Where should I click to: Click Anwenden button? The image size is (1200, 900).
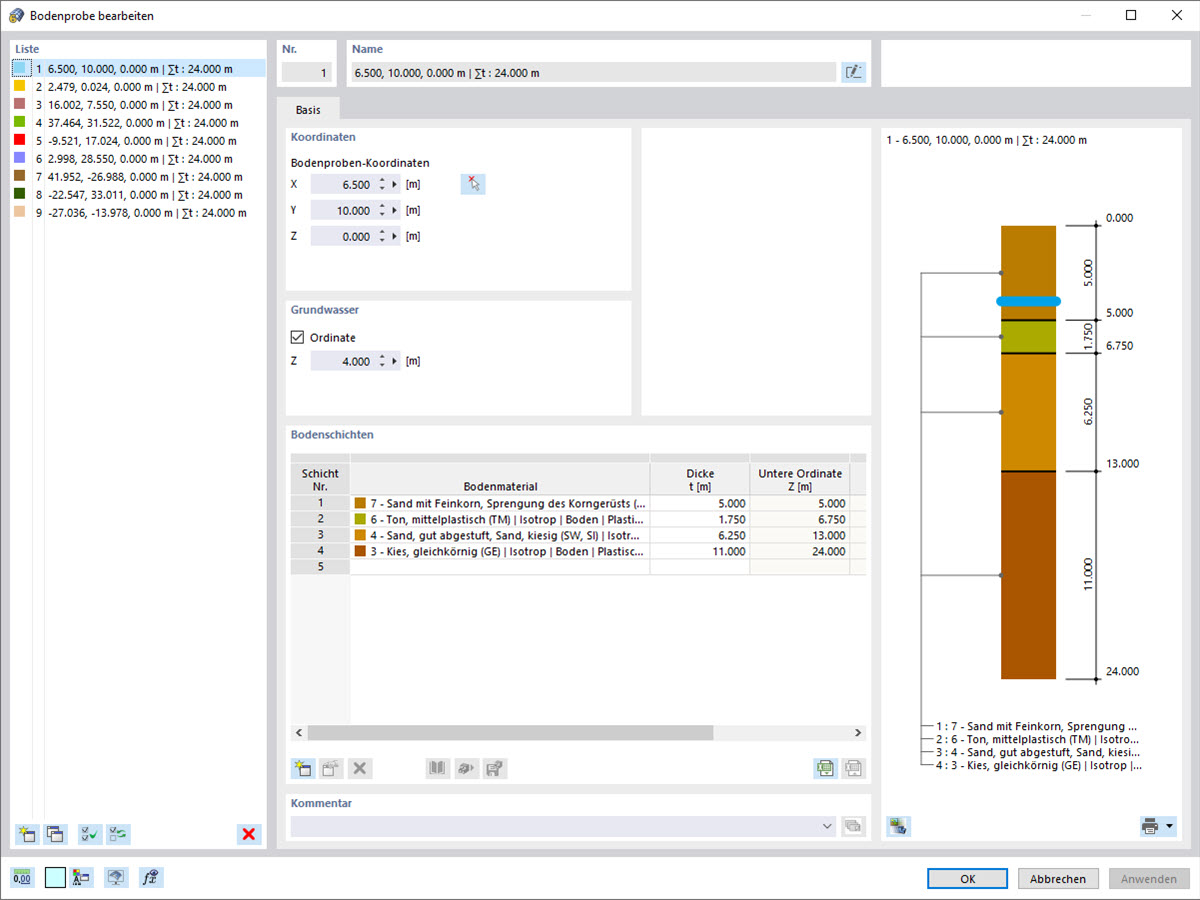[1149, 878]
